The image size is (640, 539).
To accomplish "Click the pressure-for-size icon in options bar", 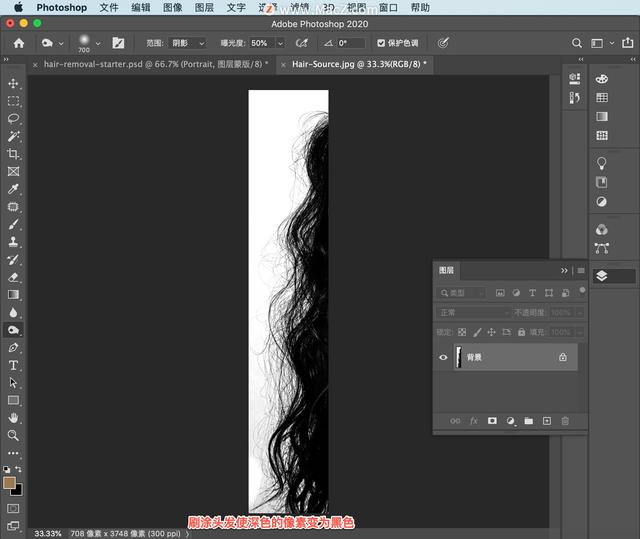I will click(x=443, y=43).
